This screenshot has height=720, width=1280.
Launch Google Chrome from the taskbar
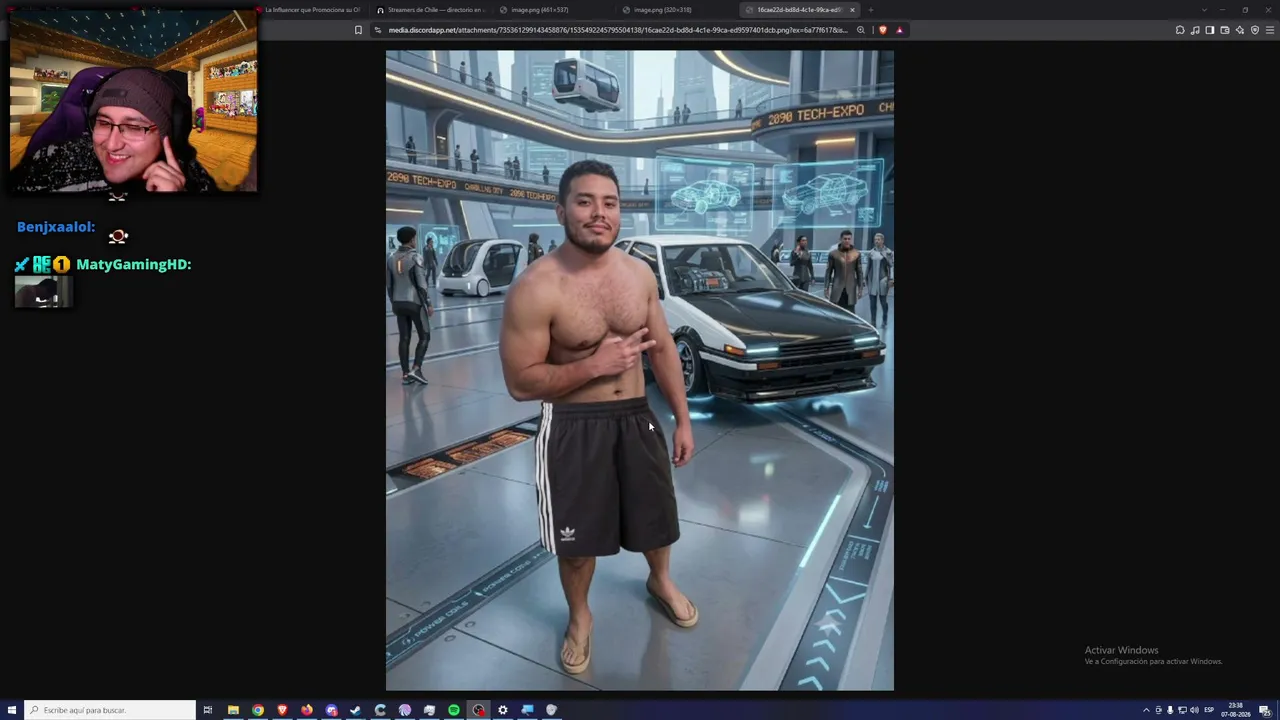click(x=258, y=710)
